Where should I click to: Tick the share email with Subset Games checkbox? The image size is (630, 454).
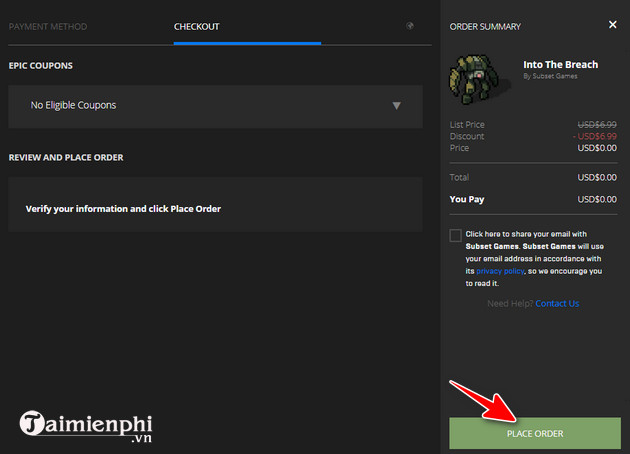tap(455, 235)
